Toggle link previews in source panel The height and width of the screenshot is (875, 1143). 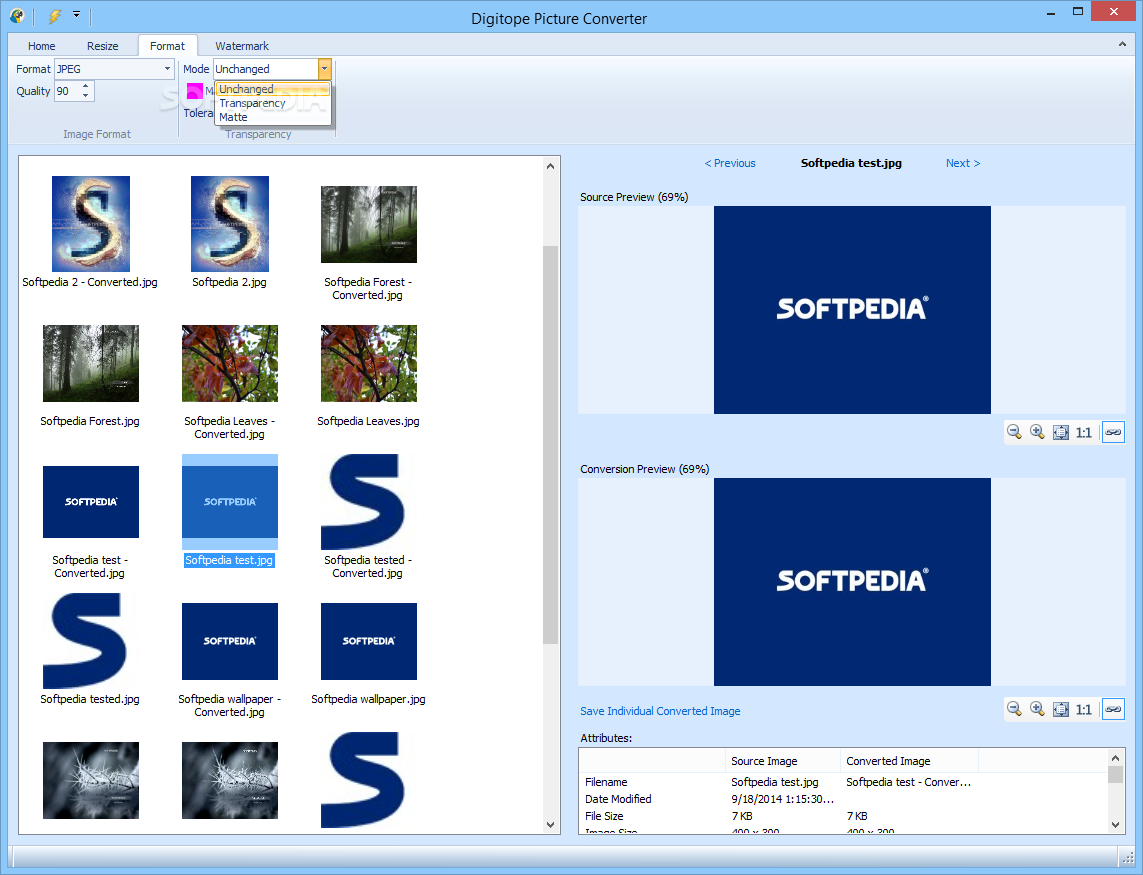[x=1113, y=432]
